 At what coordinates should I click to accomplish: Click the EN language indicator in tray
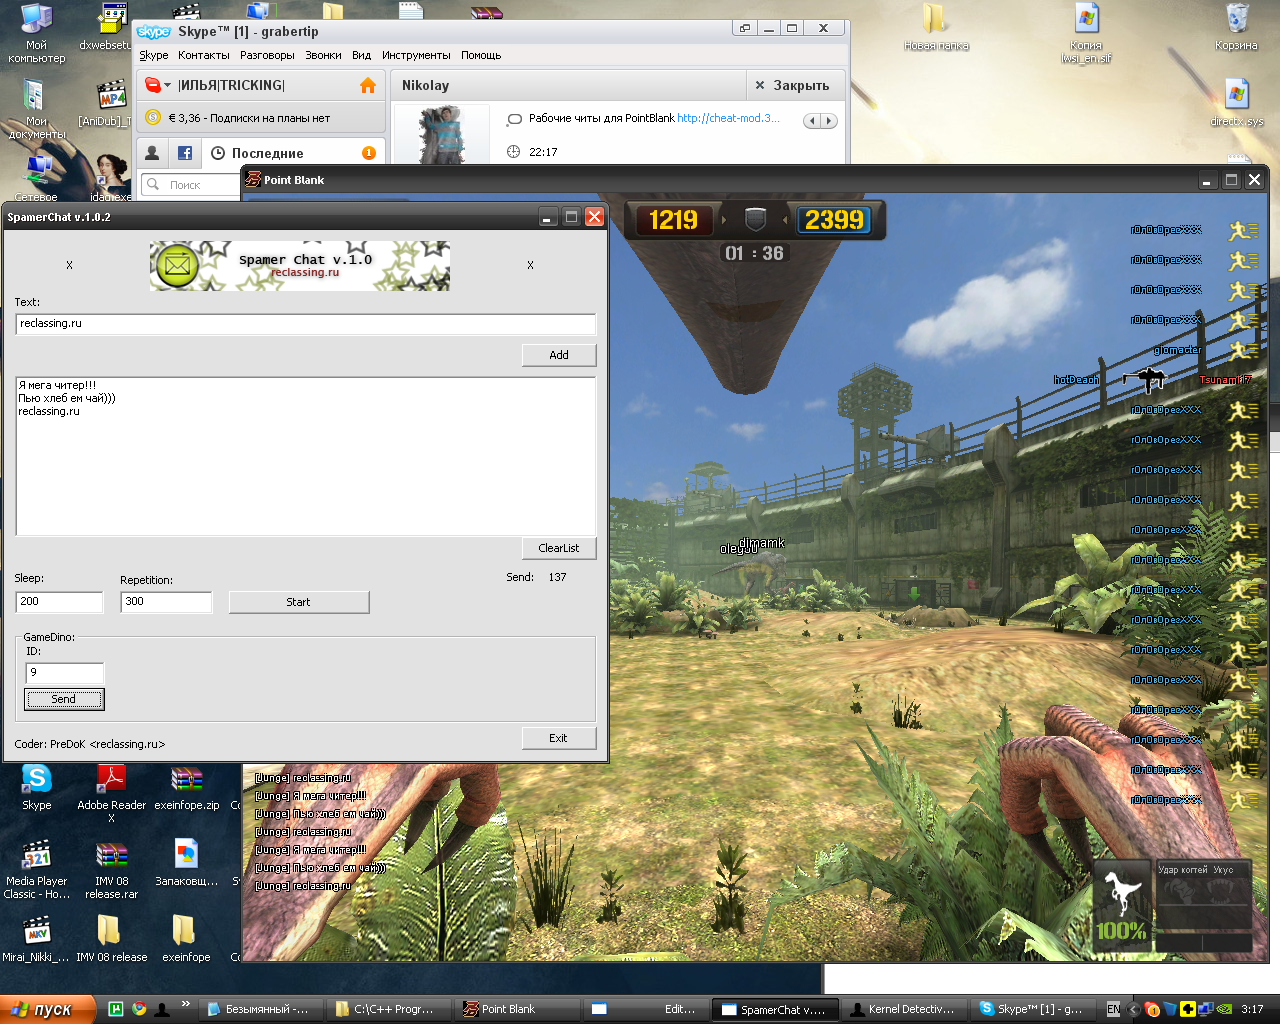pos(1114,1009)
